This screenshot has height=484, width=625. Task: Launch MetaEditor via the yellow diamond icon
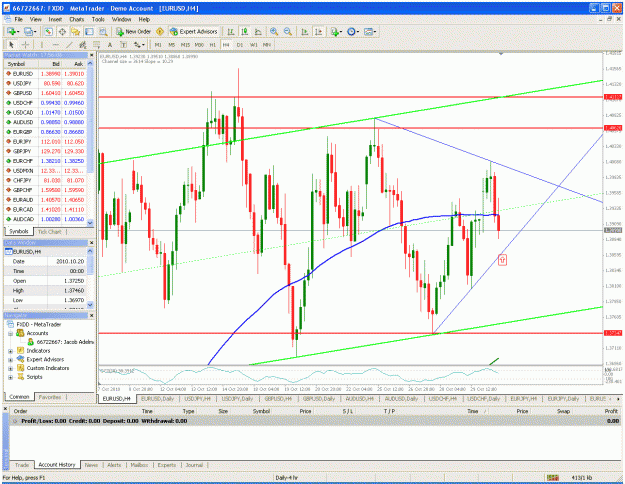pyautogui.click(x=160, y=31)
